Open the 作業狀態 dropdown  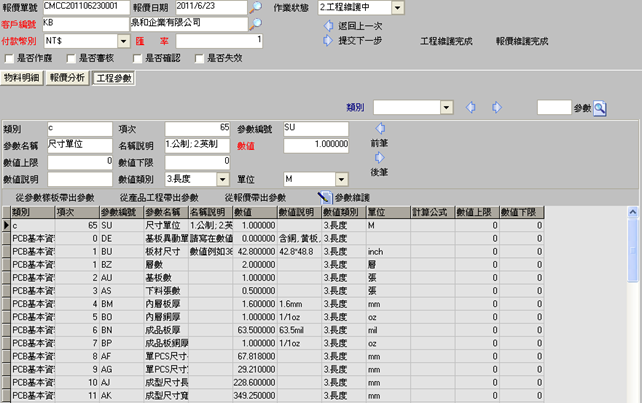397,8
